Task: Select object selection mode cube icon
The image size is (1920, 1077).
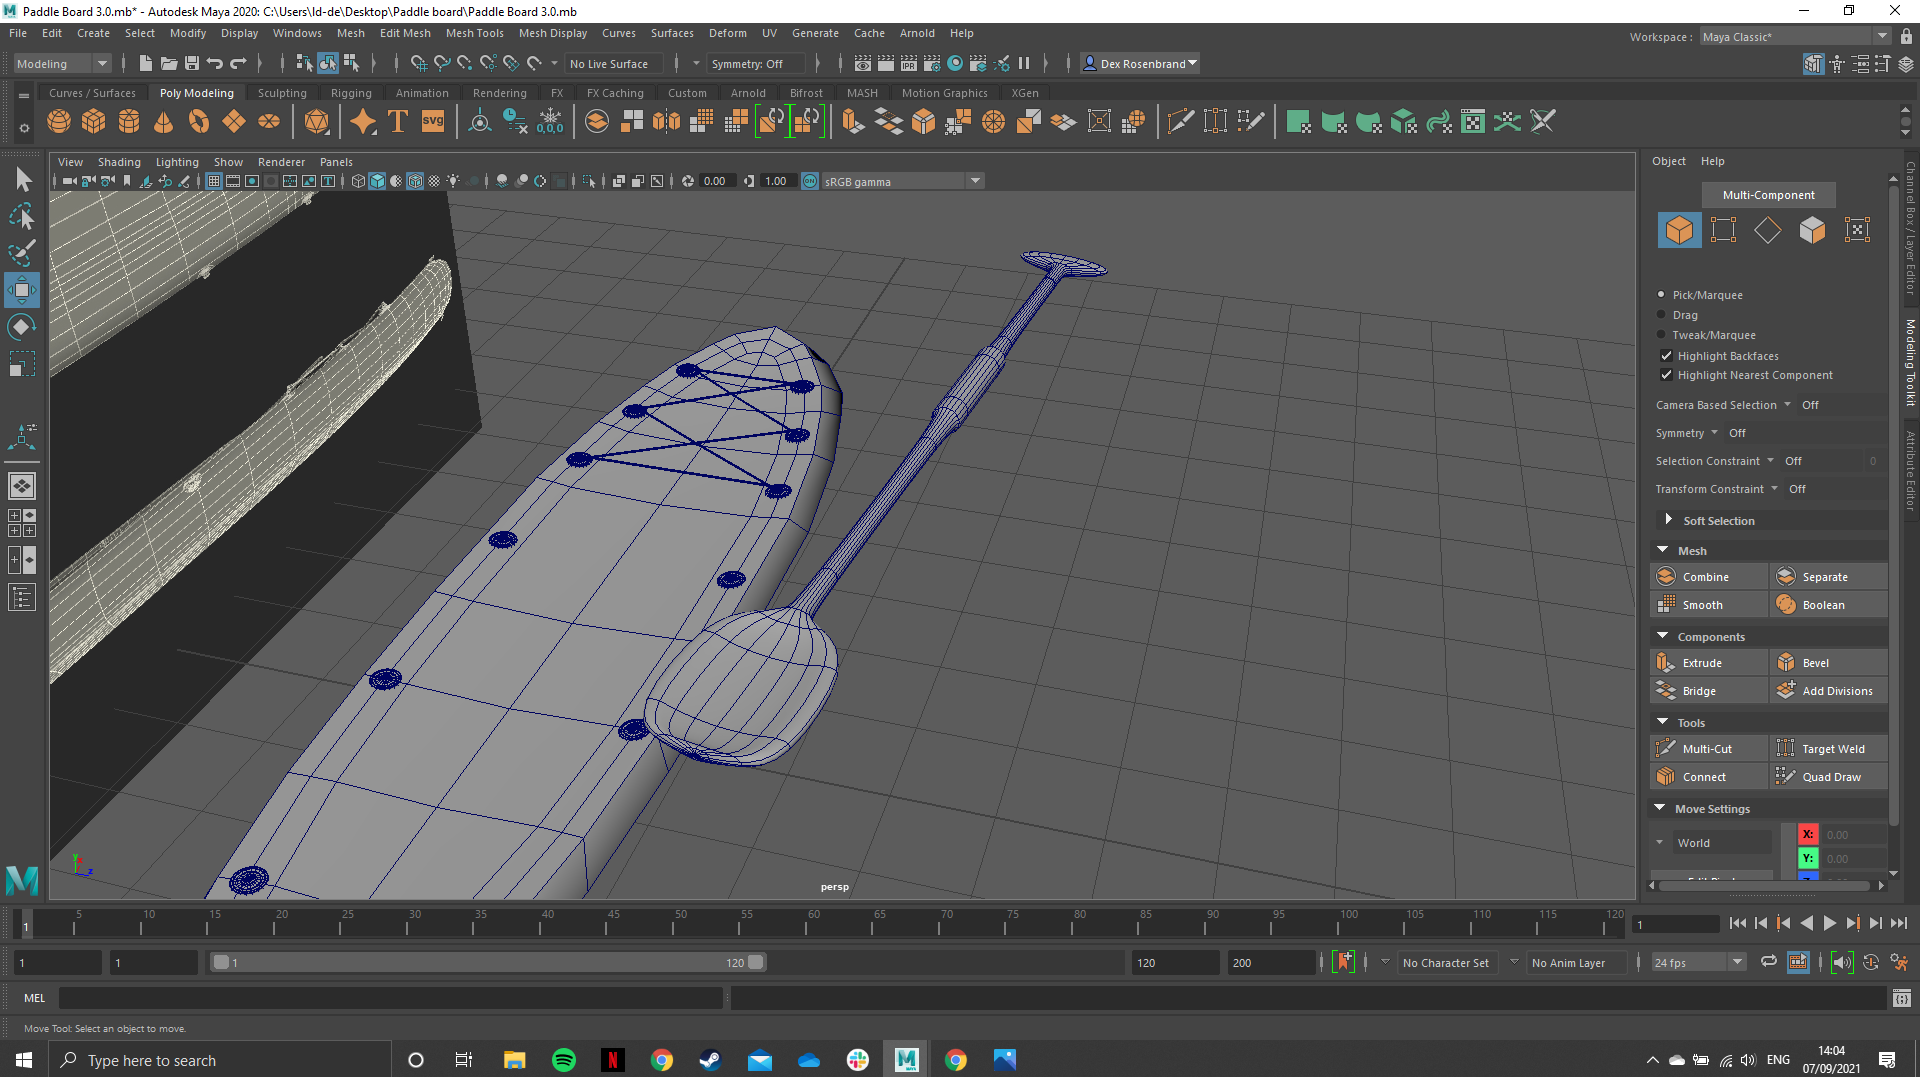Action: 1679,230
